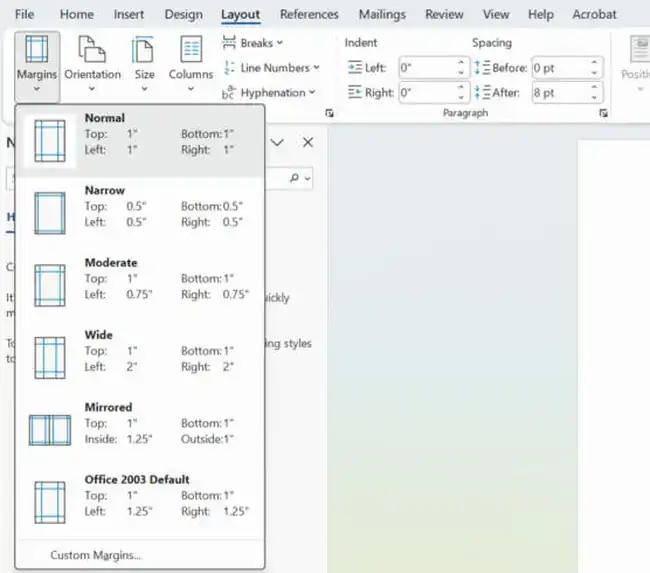Click the Mirrored margins thumbnail icon

point(50,430)
